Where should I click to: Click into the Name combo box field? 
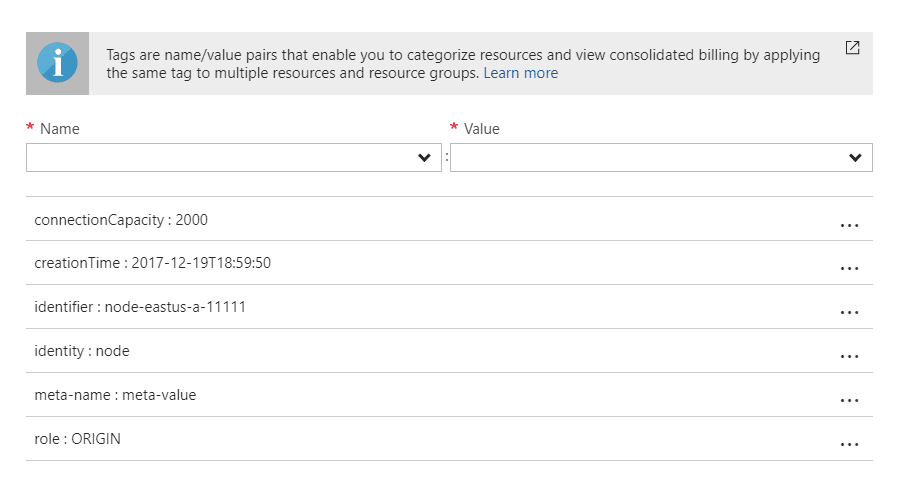pyautogui.click(x=233, y=157)
